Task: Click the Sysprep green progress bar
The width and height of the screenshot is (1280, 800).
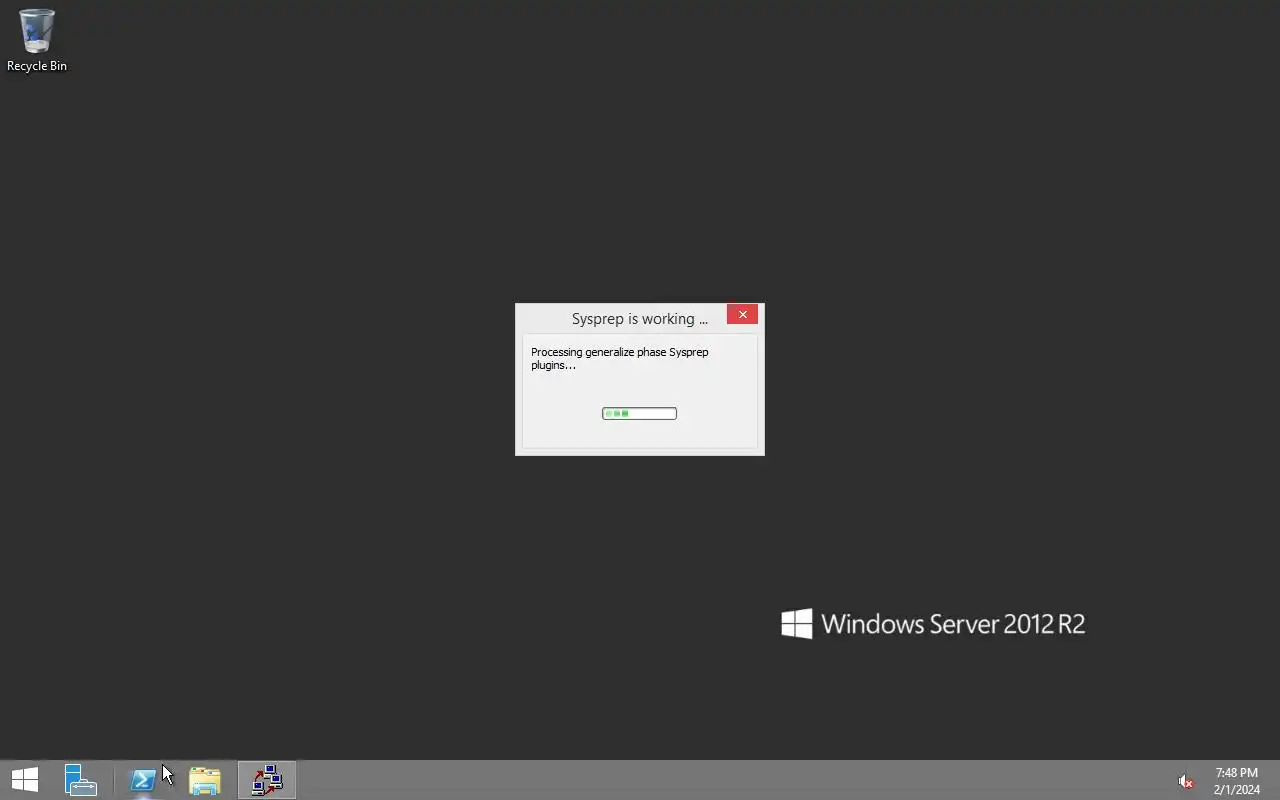Action: click(x=639, y=414)
